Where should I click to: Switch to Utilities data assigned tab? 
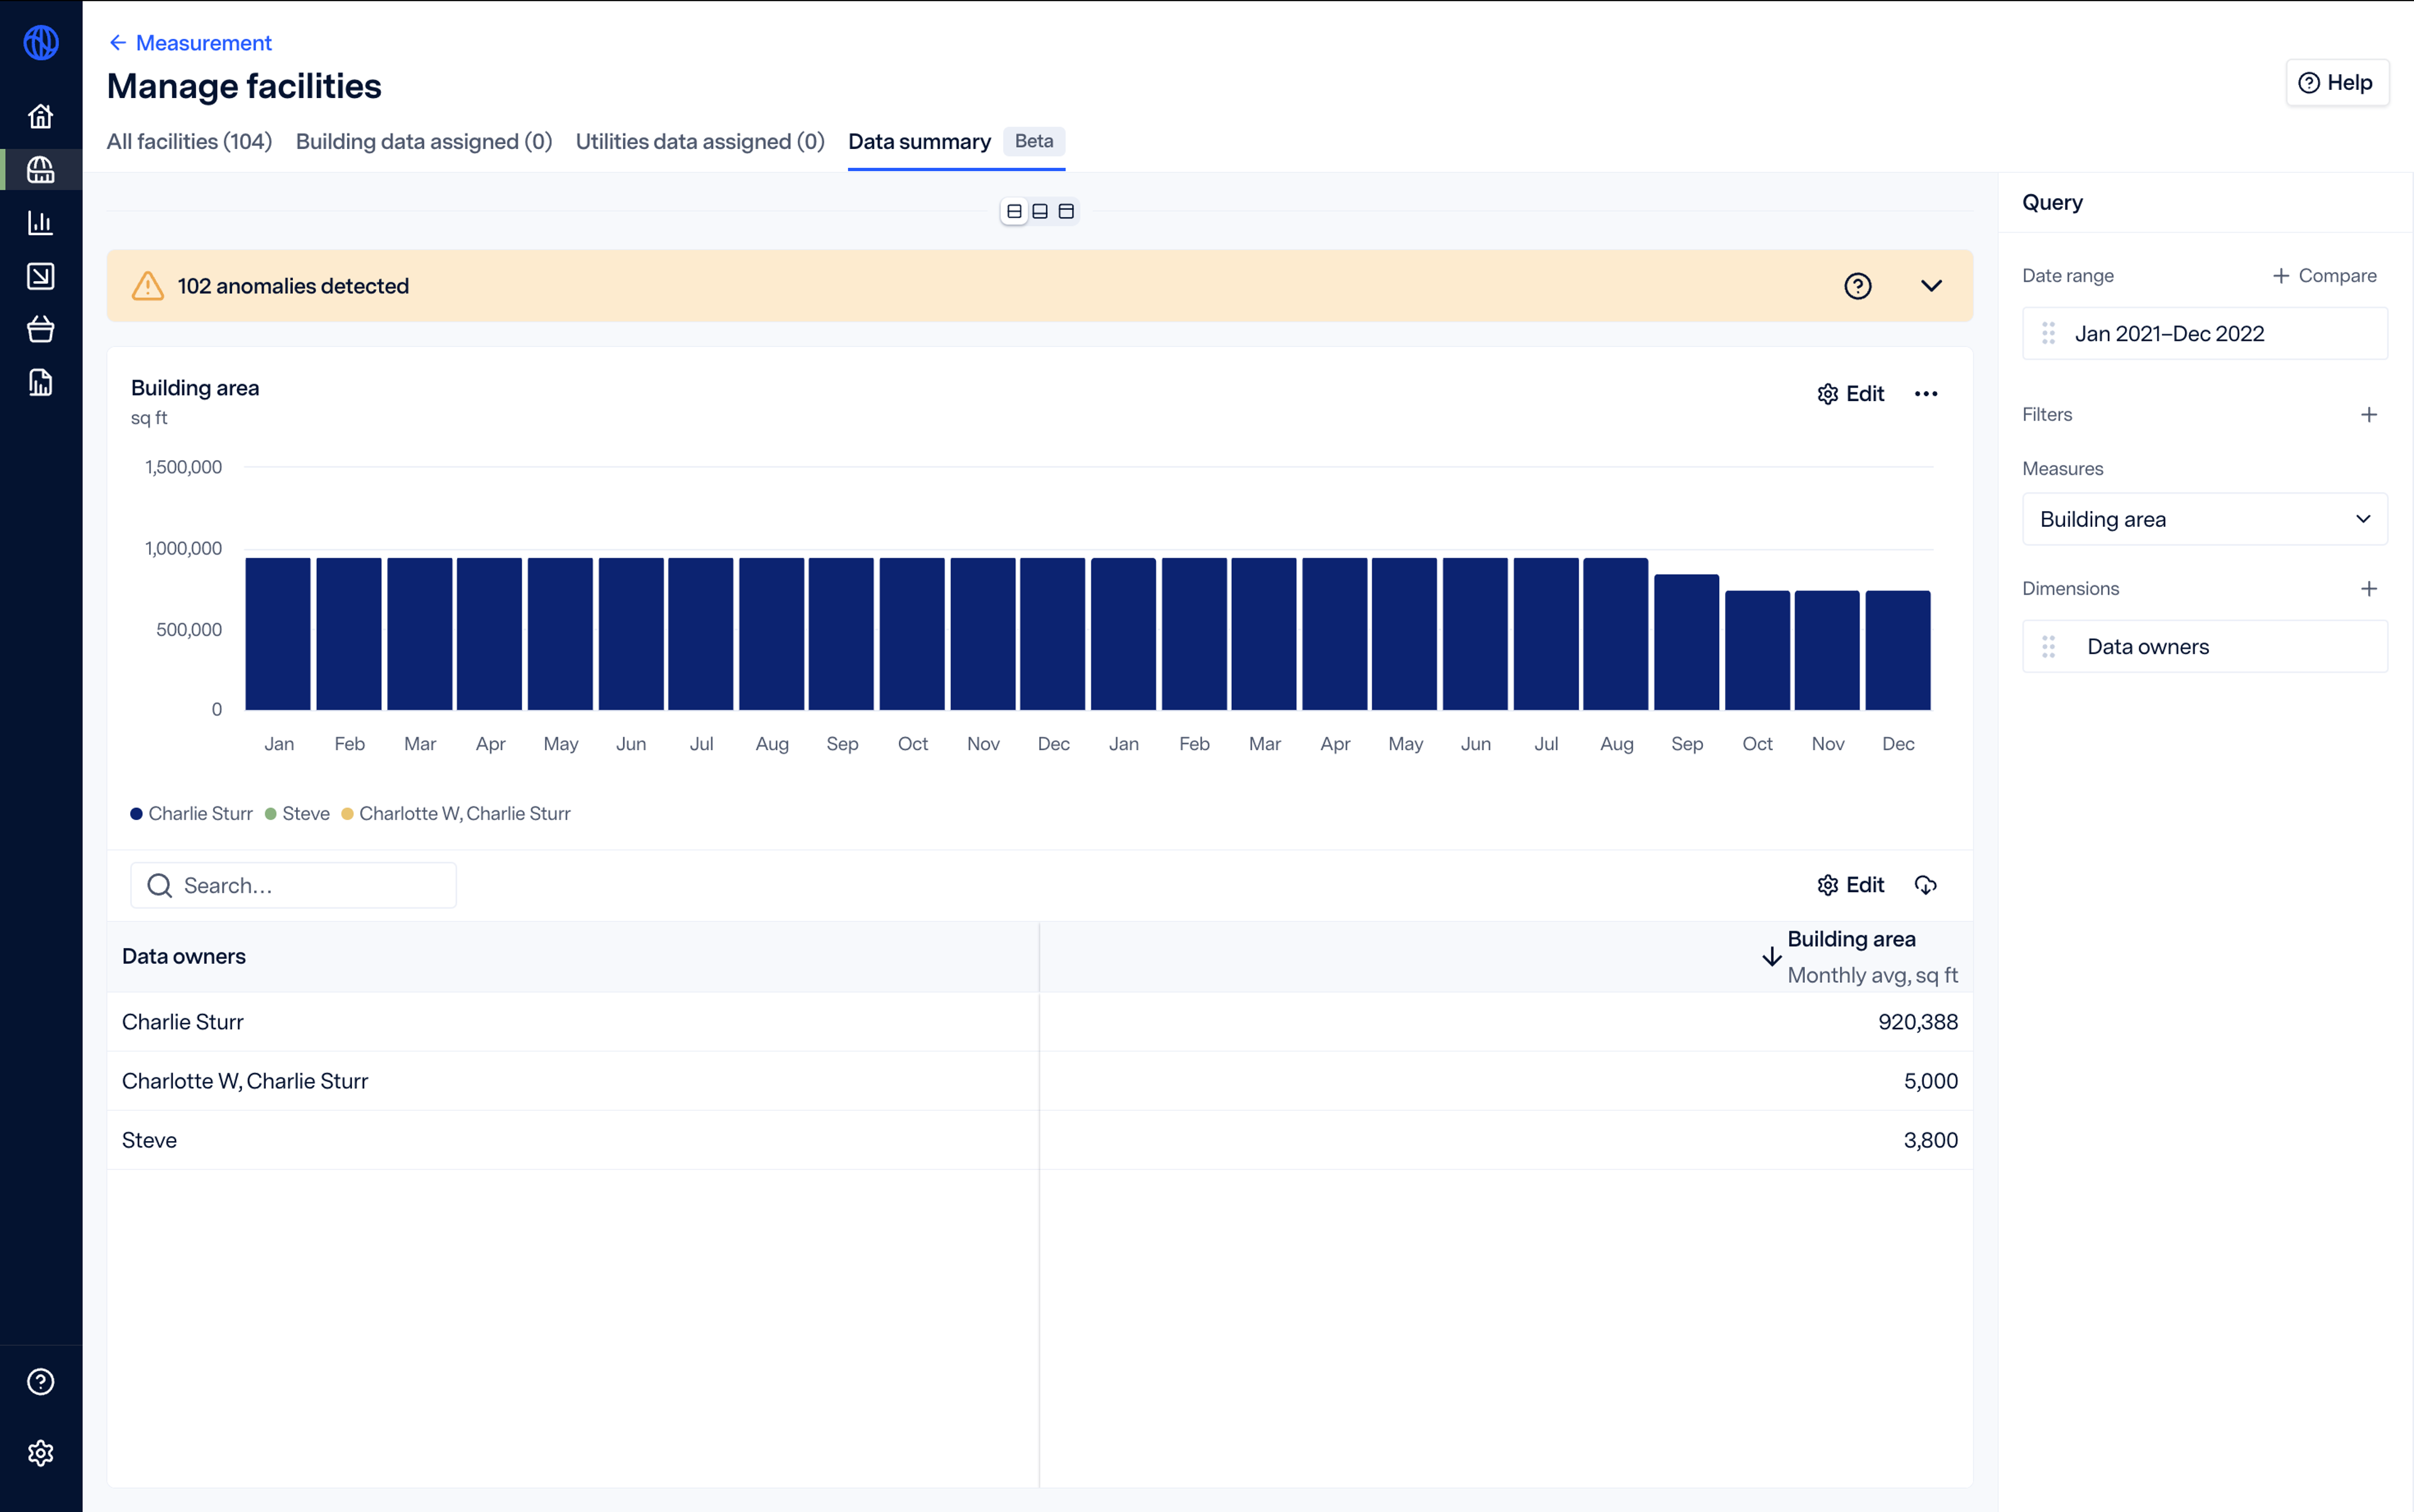[x=700, y=141]
